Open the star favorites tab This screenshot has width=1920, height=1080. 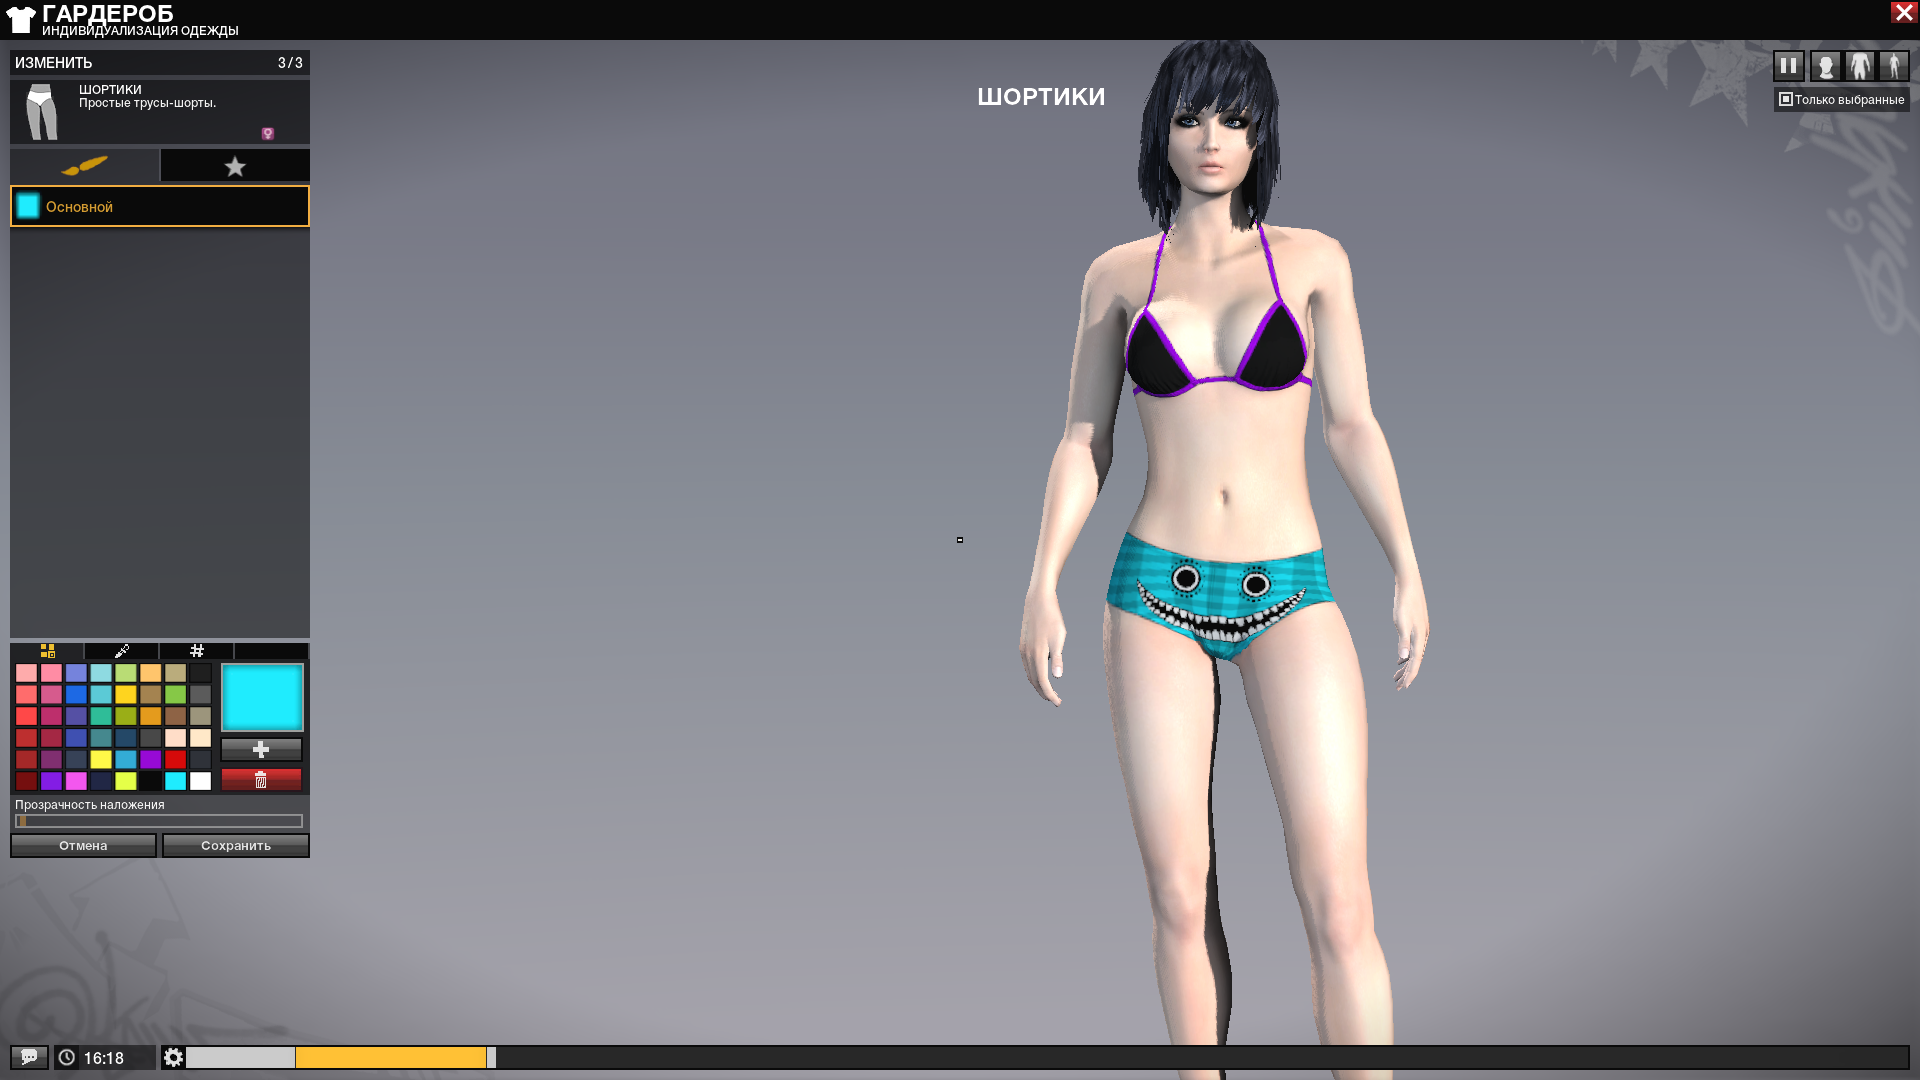tap(235, 166)
